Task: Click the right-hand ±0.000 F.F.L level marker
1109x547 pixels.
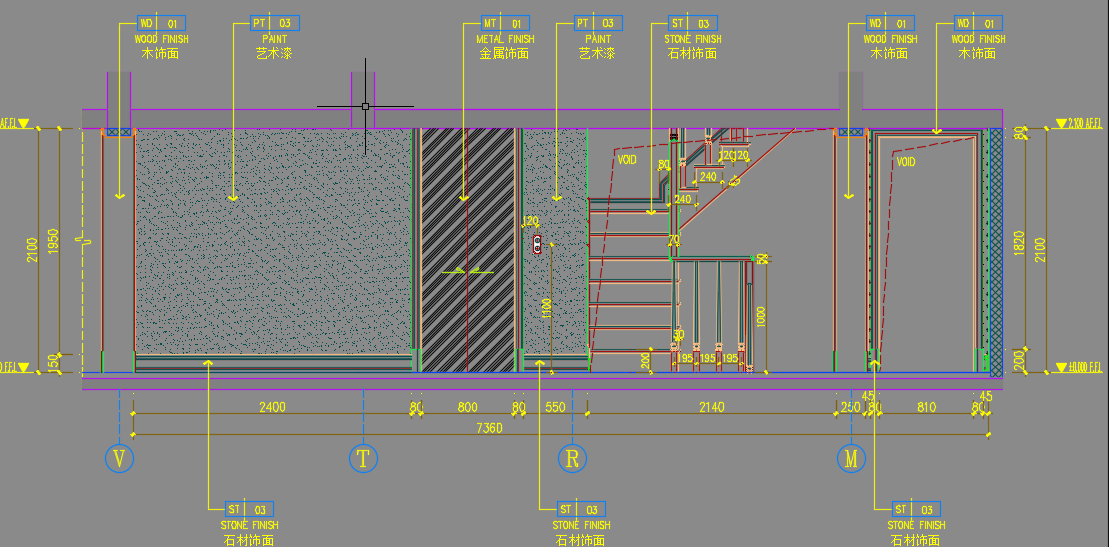Action: click(1079, 367)
